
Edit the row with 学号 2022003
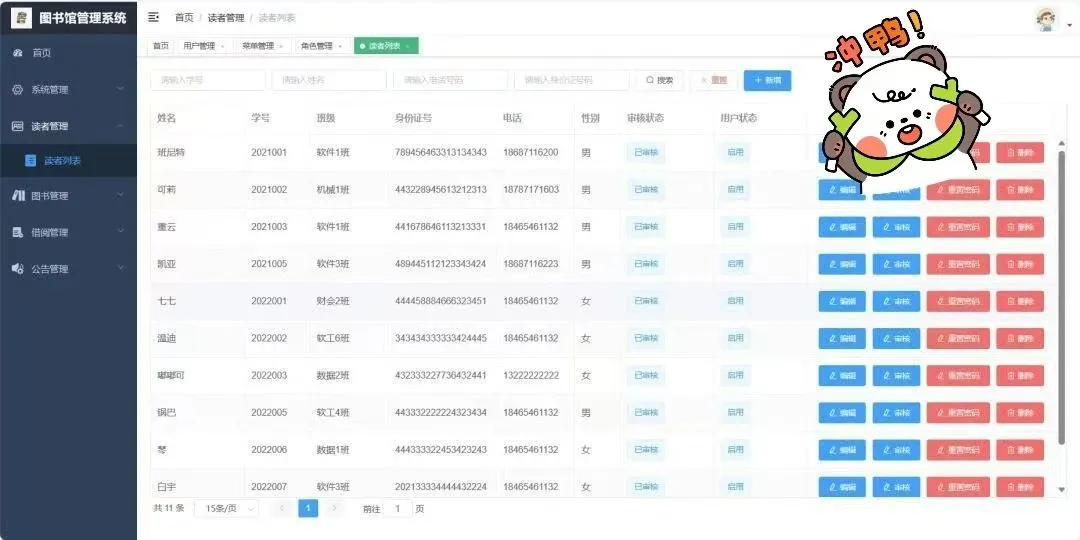[842, 375]
